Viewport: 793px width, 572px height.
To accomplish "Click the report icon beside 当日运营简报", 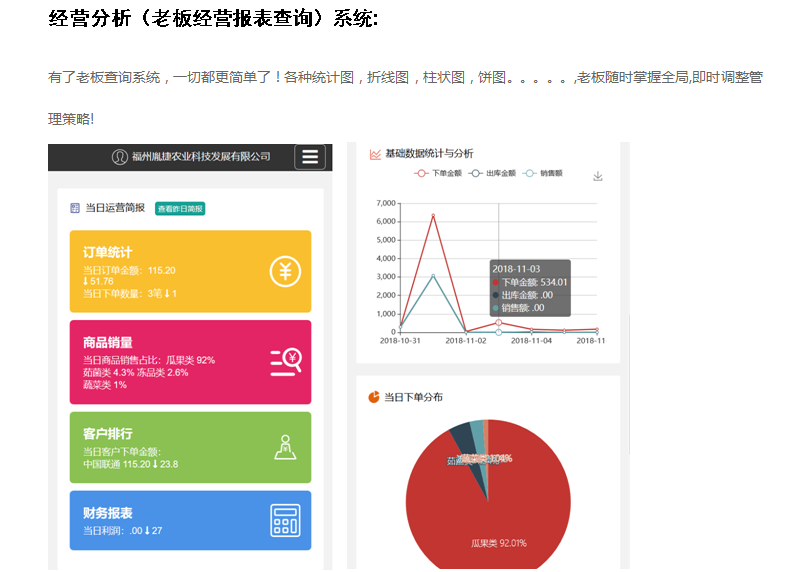I will (75, 208).
